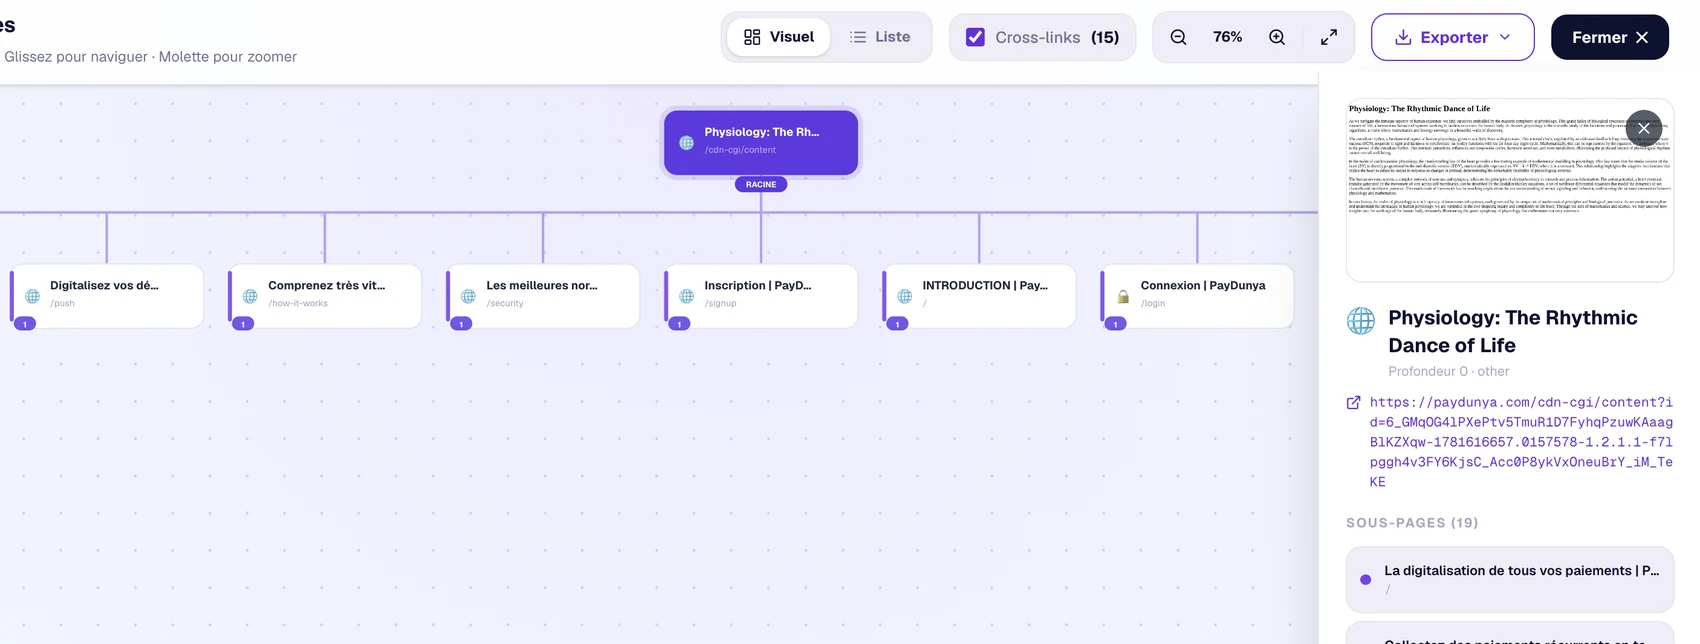Expand the badge under Comprenez très vit... node

[243, 324]
